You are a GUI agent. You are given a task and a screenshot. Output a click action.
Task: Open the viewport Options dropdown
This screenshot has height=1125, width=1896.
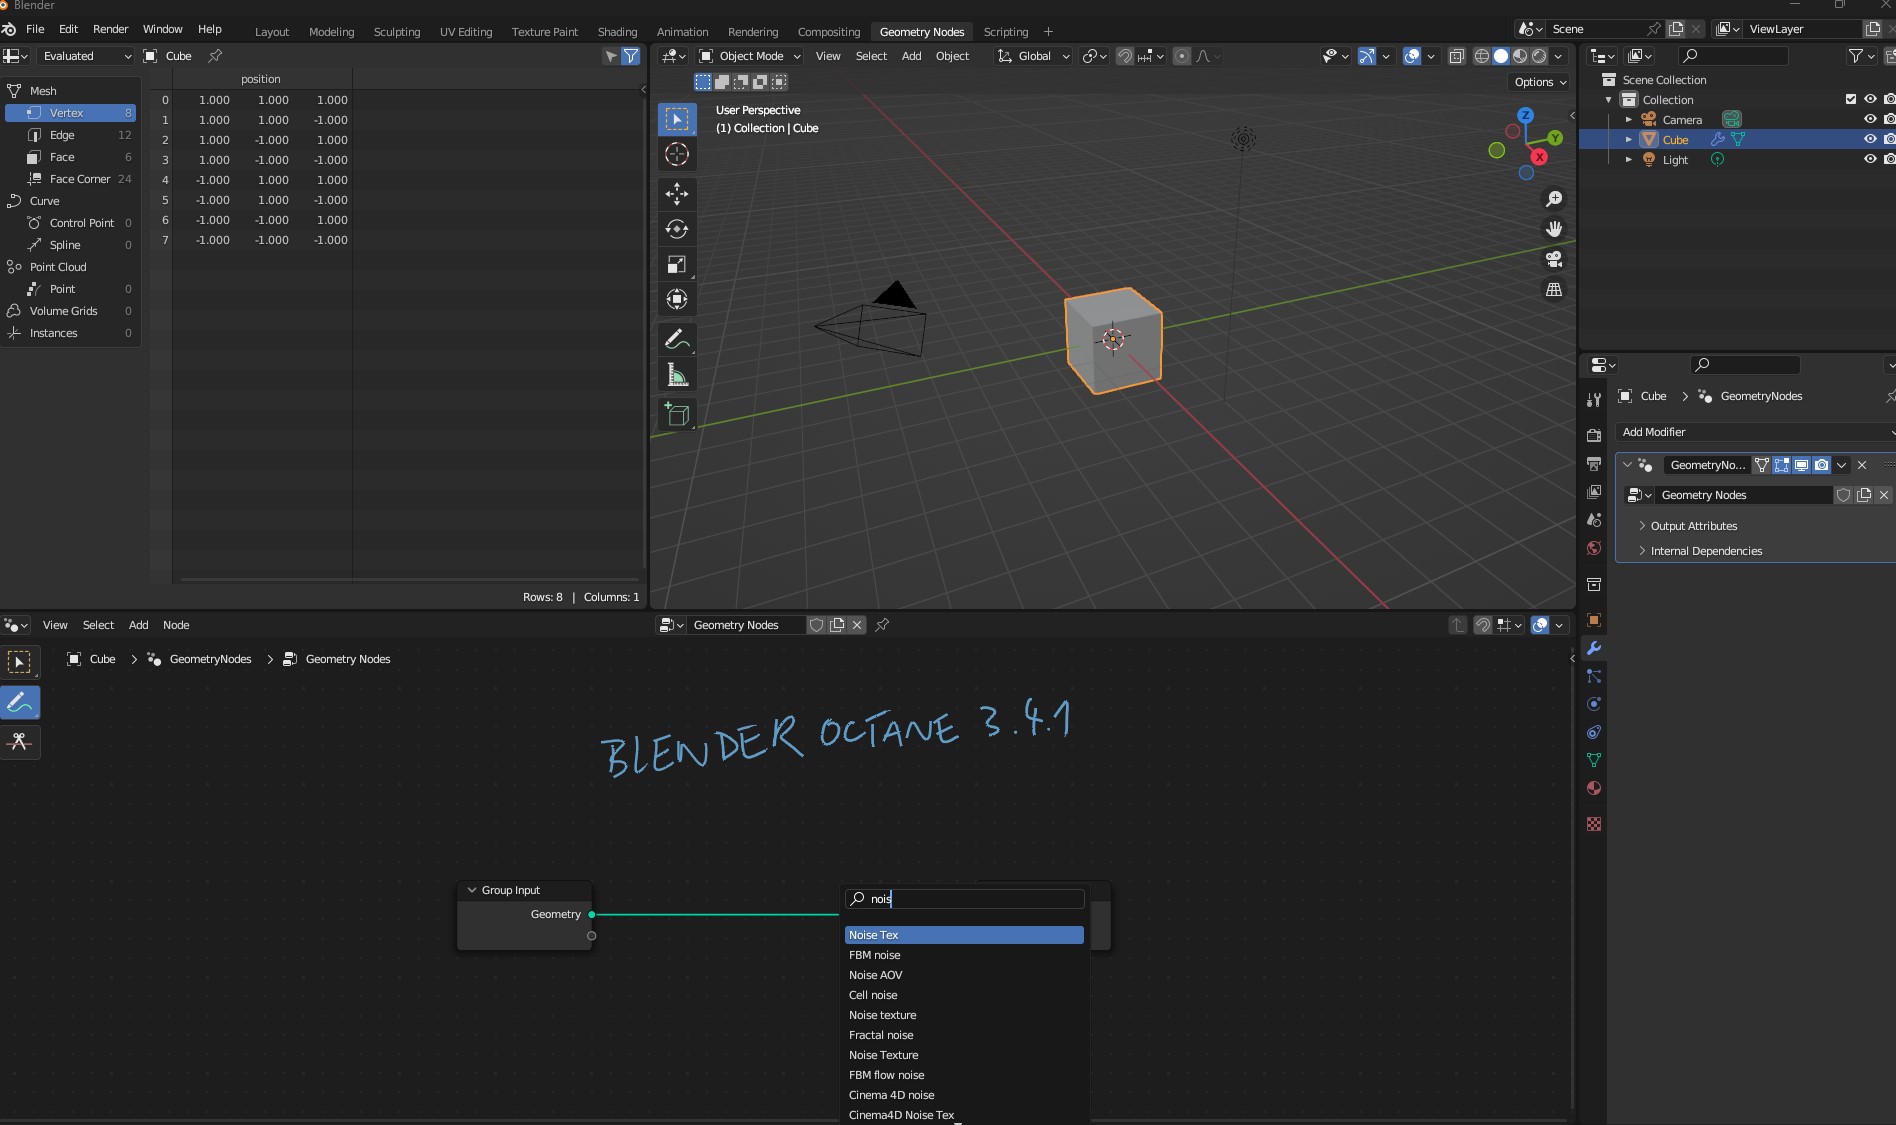coord(1540,82)
